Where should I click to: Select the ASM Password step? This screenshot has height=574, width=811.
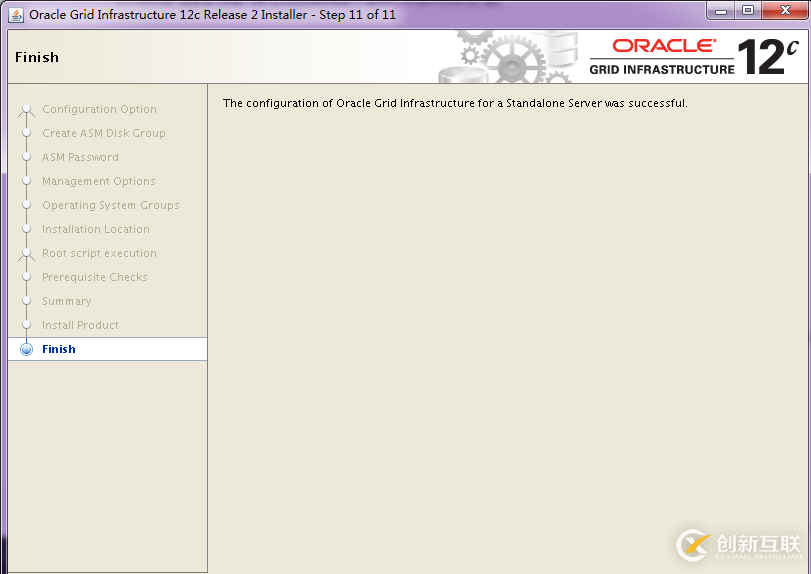[x=80, y=157]
